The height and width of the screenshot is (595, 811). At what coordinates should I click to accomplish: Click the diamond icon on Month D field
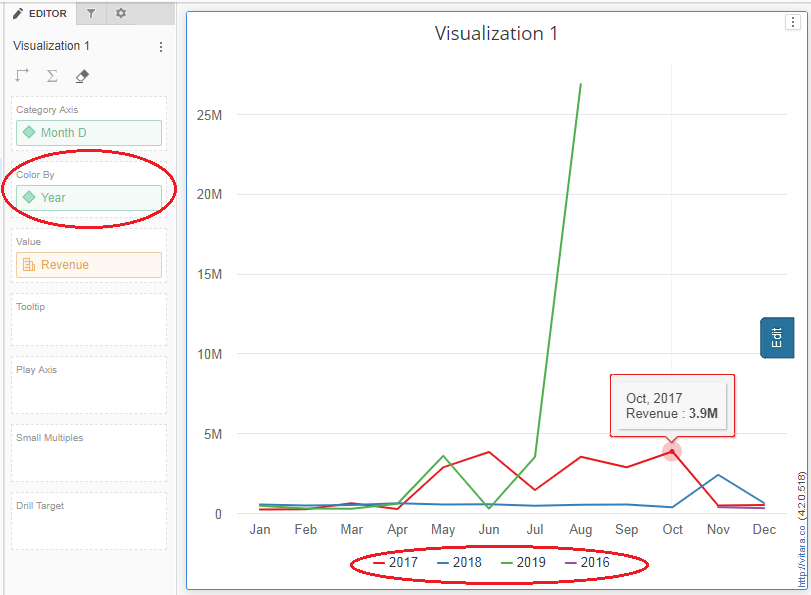point(28,132)
